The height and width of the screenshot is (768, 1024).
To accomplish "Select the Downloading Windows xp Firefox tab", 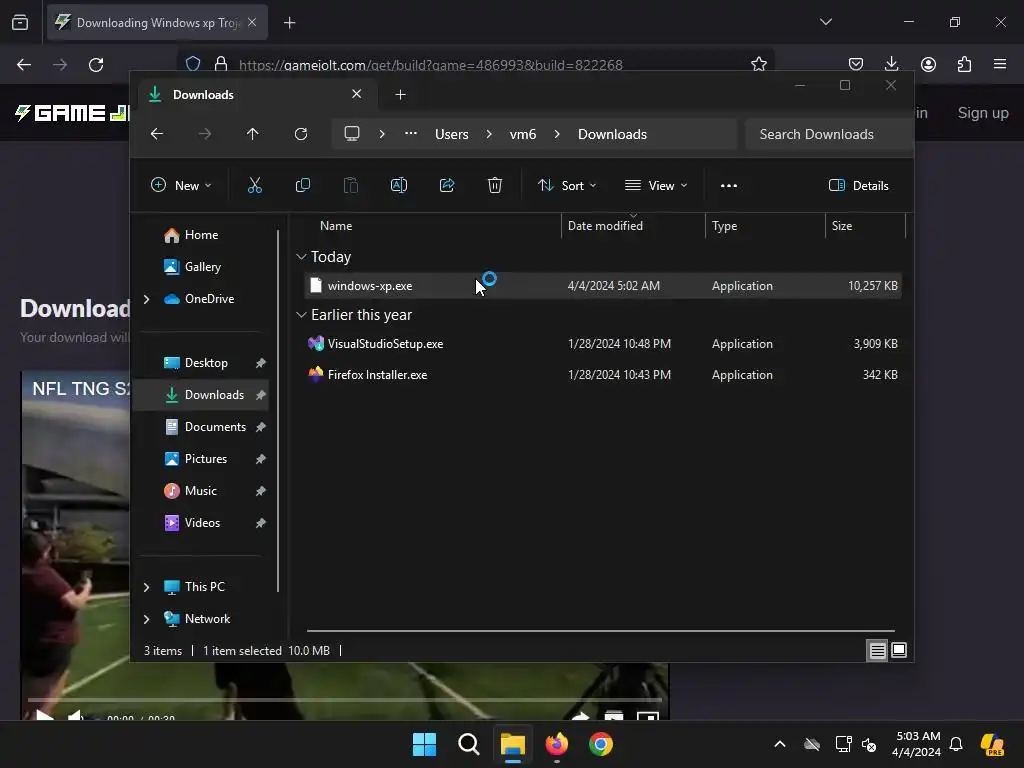I will point(157,23).
